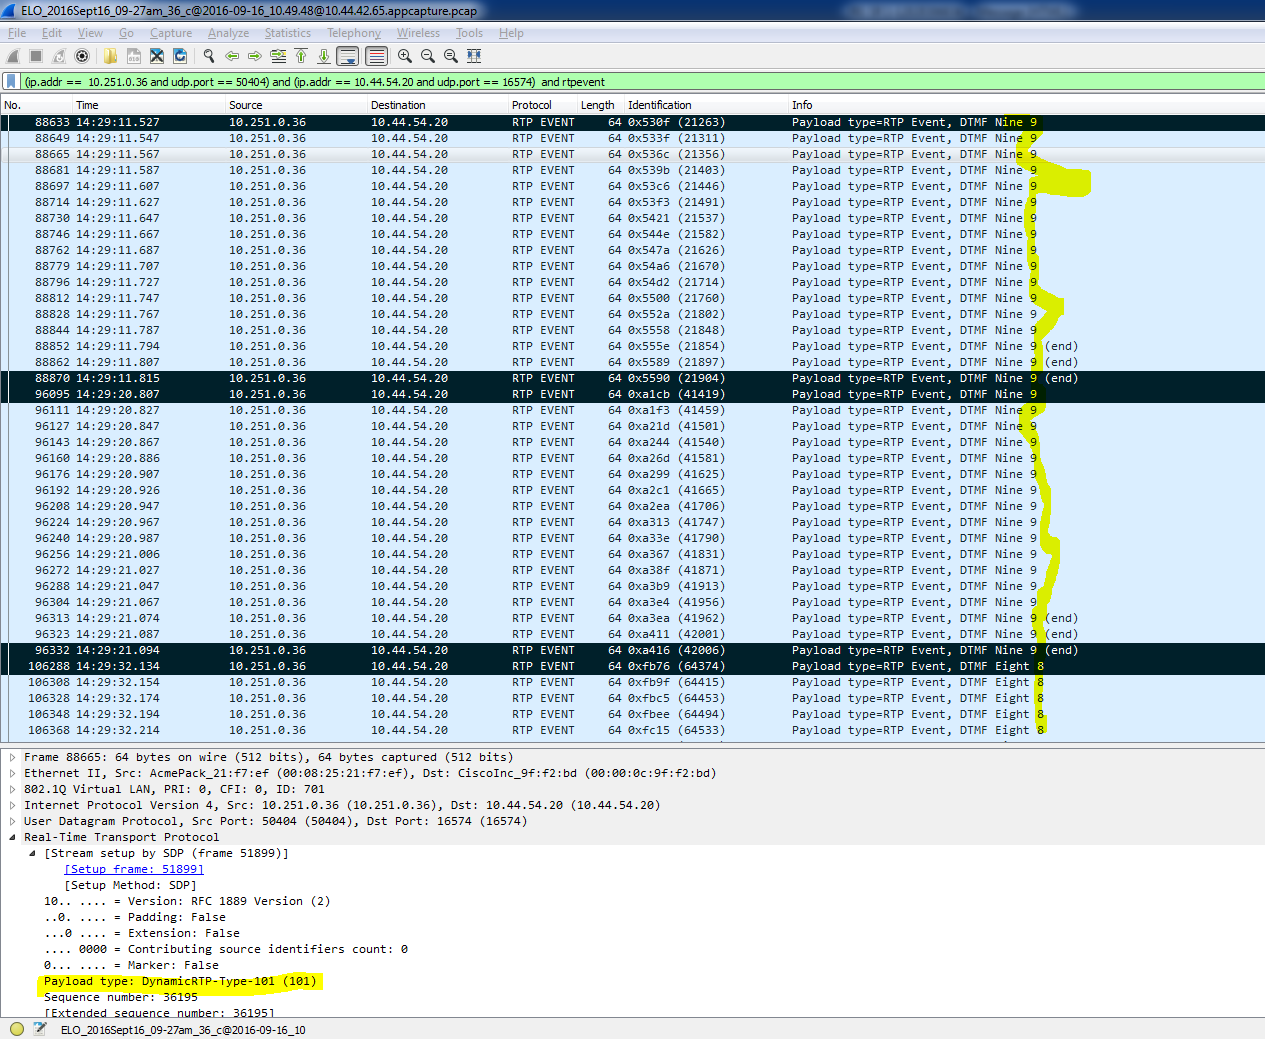Click the Stop capture square icon
Screen dimensions: 1265x1039
tap(36, 56)
